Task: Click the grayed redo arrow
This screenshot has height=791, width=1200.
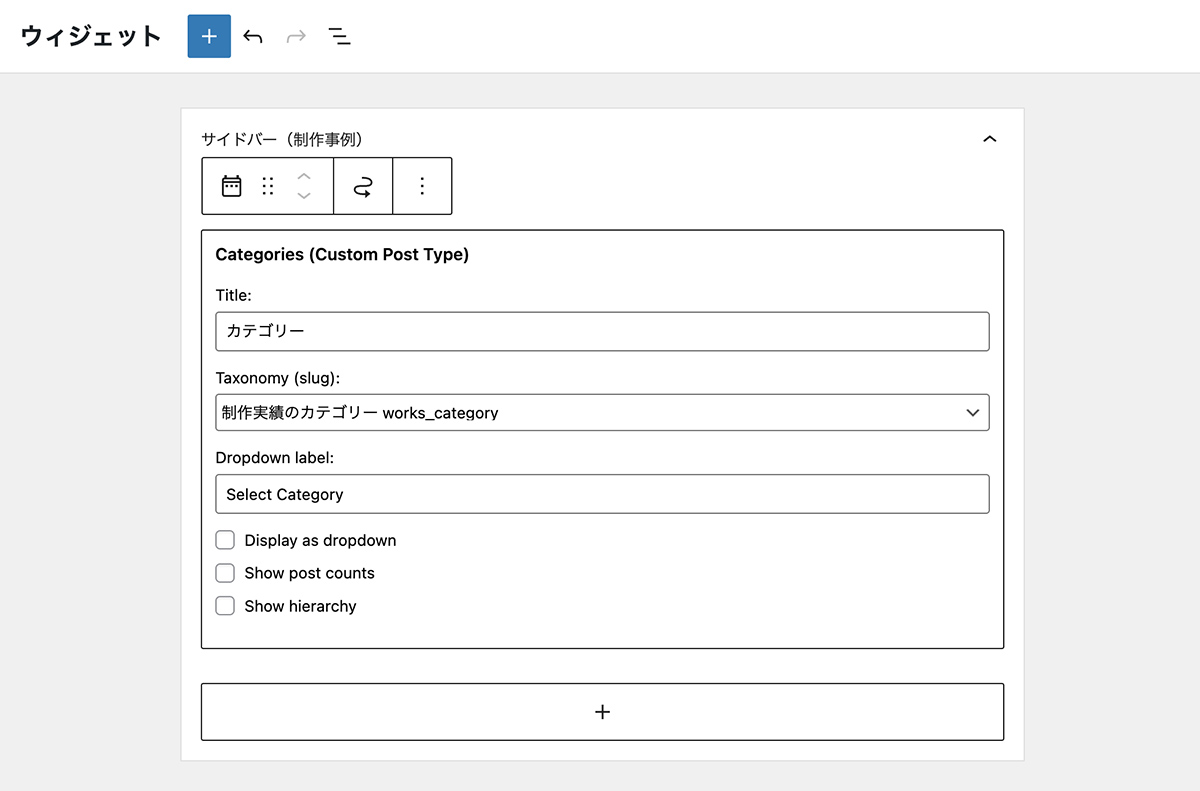Action: (x=296, y=37)
